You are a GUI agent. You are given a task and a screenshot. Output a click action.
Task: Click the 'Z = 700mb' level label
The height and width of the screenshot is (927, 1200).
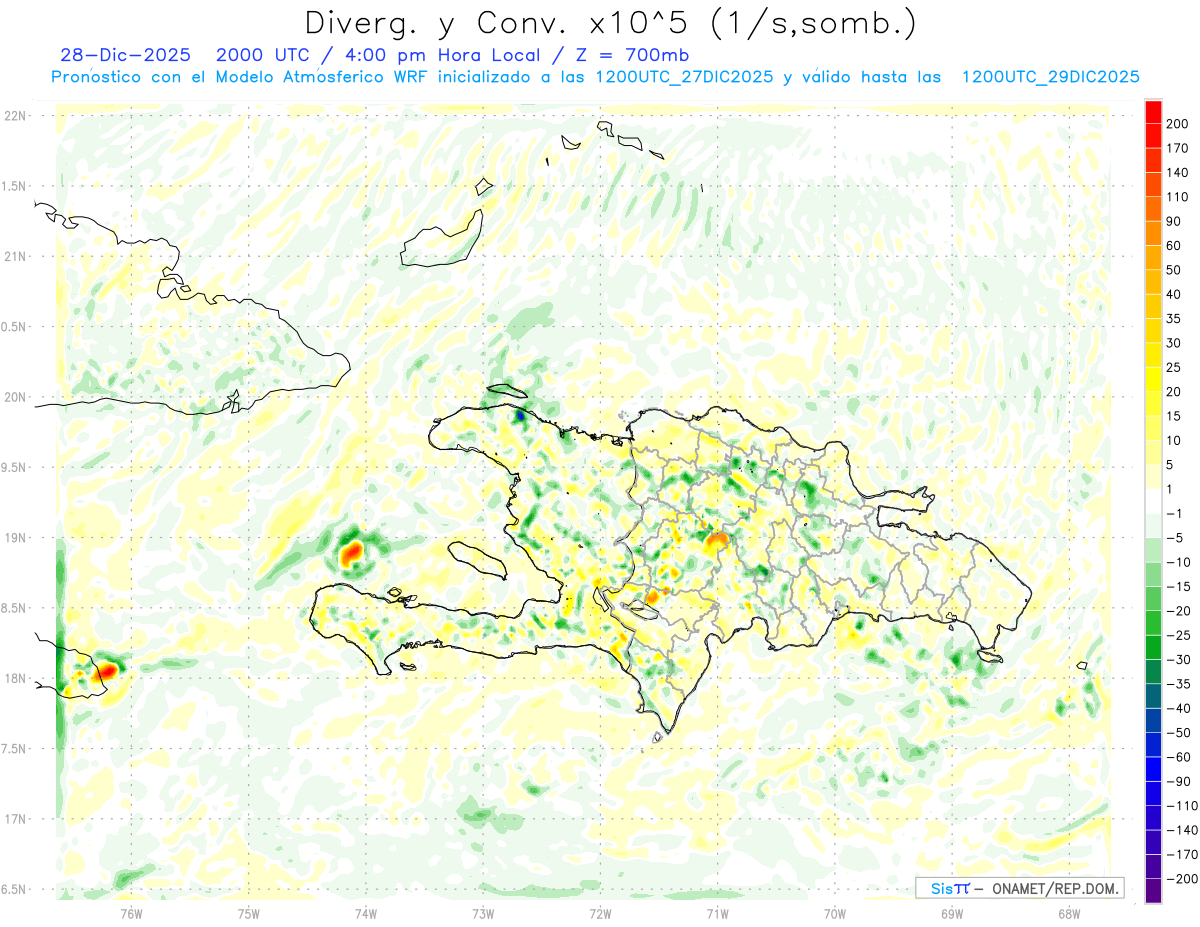pyautogui.click(x=631, y=55)
